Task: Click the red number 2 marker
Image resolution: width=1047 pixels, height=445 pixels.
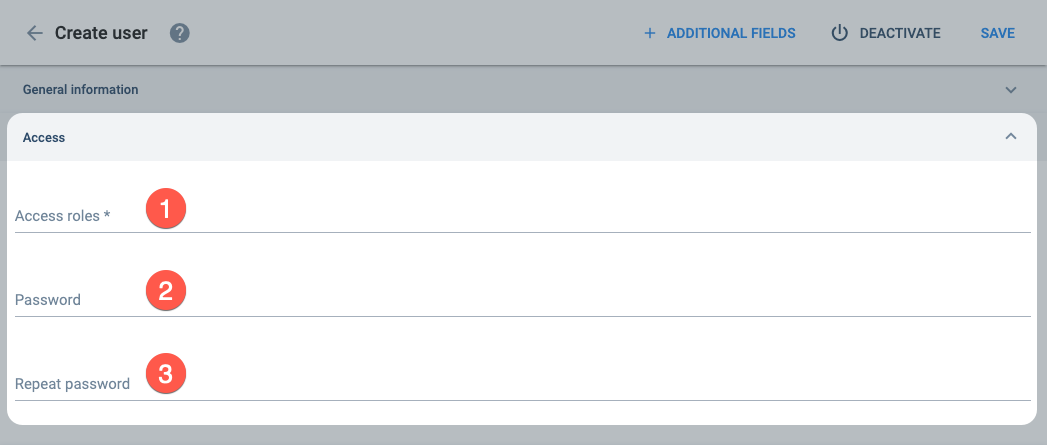Action: point(166,290)
